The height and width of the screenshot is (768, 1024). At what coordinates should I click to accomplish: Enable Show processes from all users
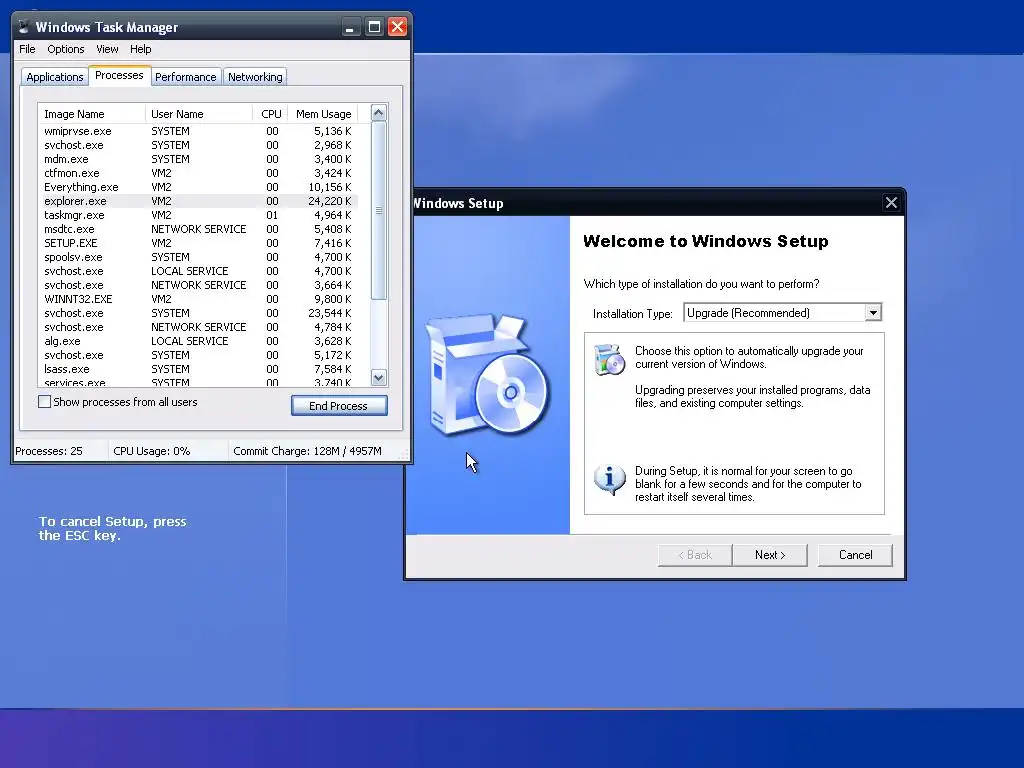[44, 402]
